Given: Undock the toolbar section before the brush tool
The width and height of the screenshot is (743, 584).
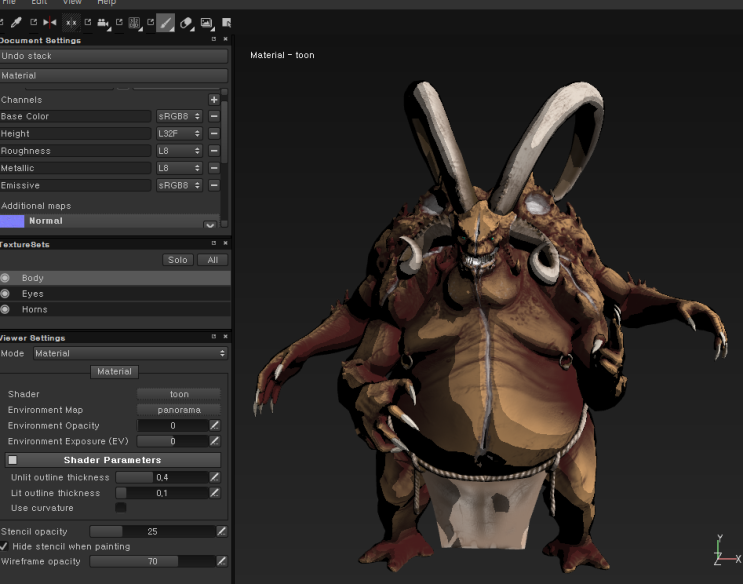Looking at the screenshot, I should tap(151, 22).
